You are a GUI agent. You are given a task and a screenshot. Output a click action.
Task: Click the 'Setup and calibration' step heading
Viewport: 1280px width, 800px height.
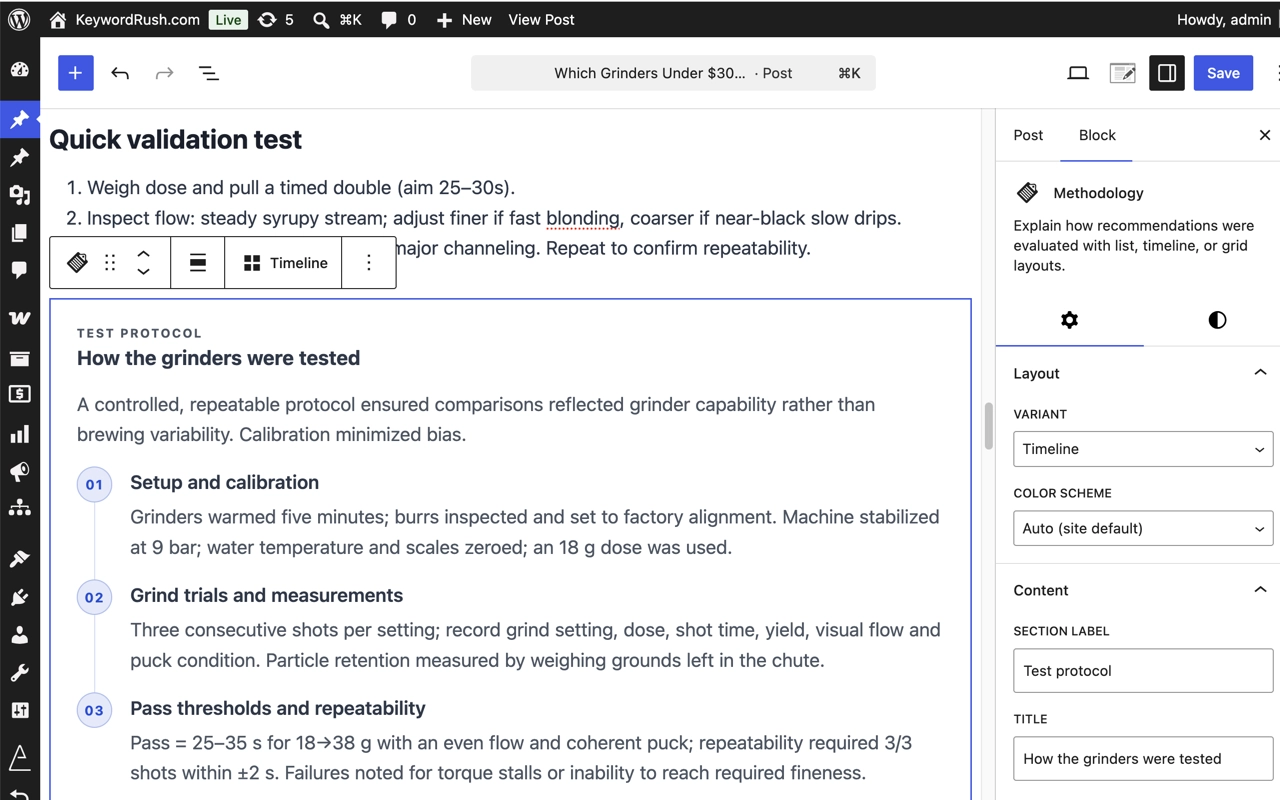(x=224, y=482)
